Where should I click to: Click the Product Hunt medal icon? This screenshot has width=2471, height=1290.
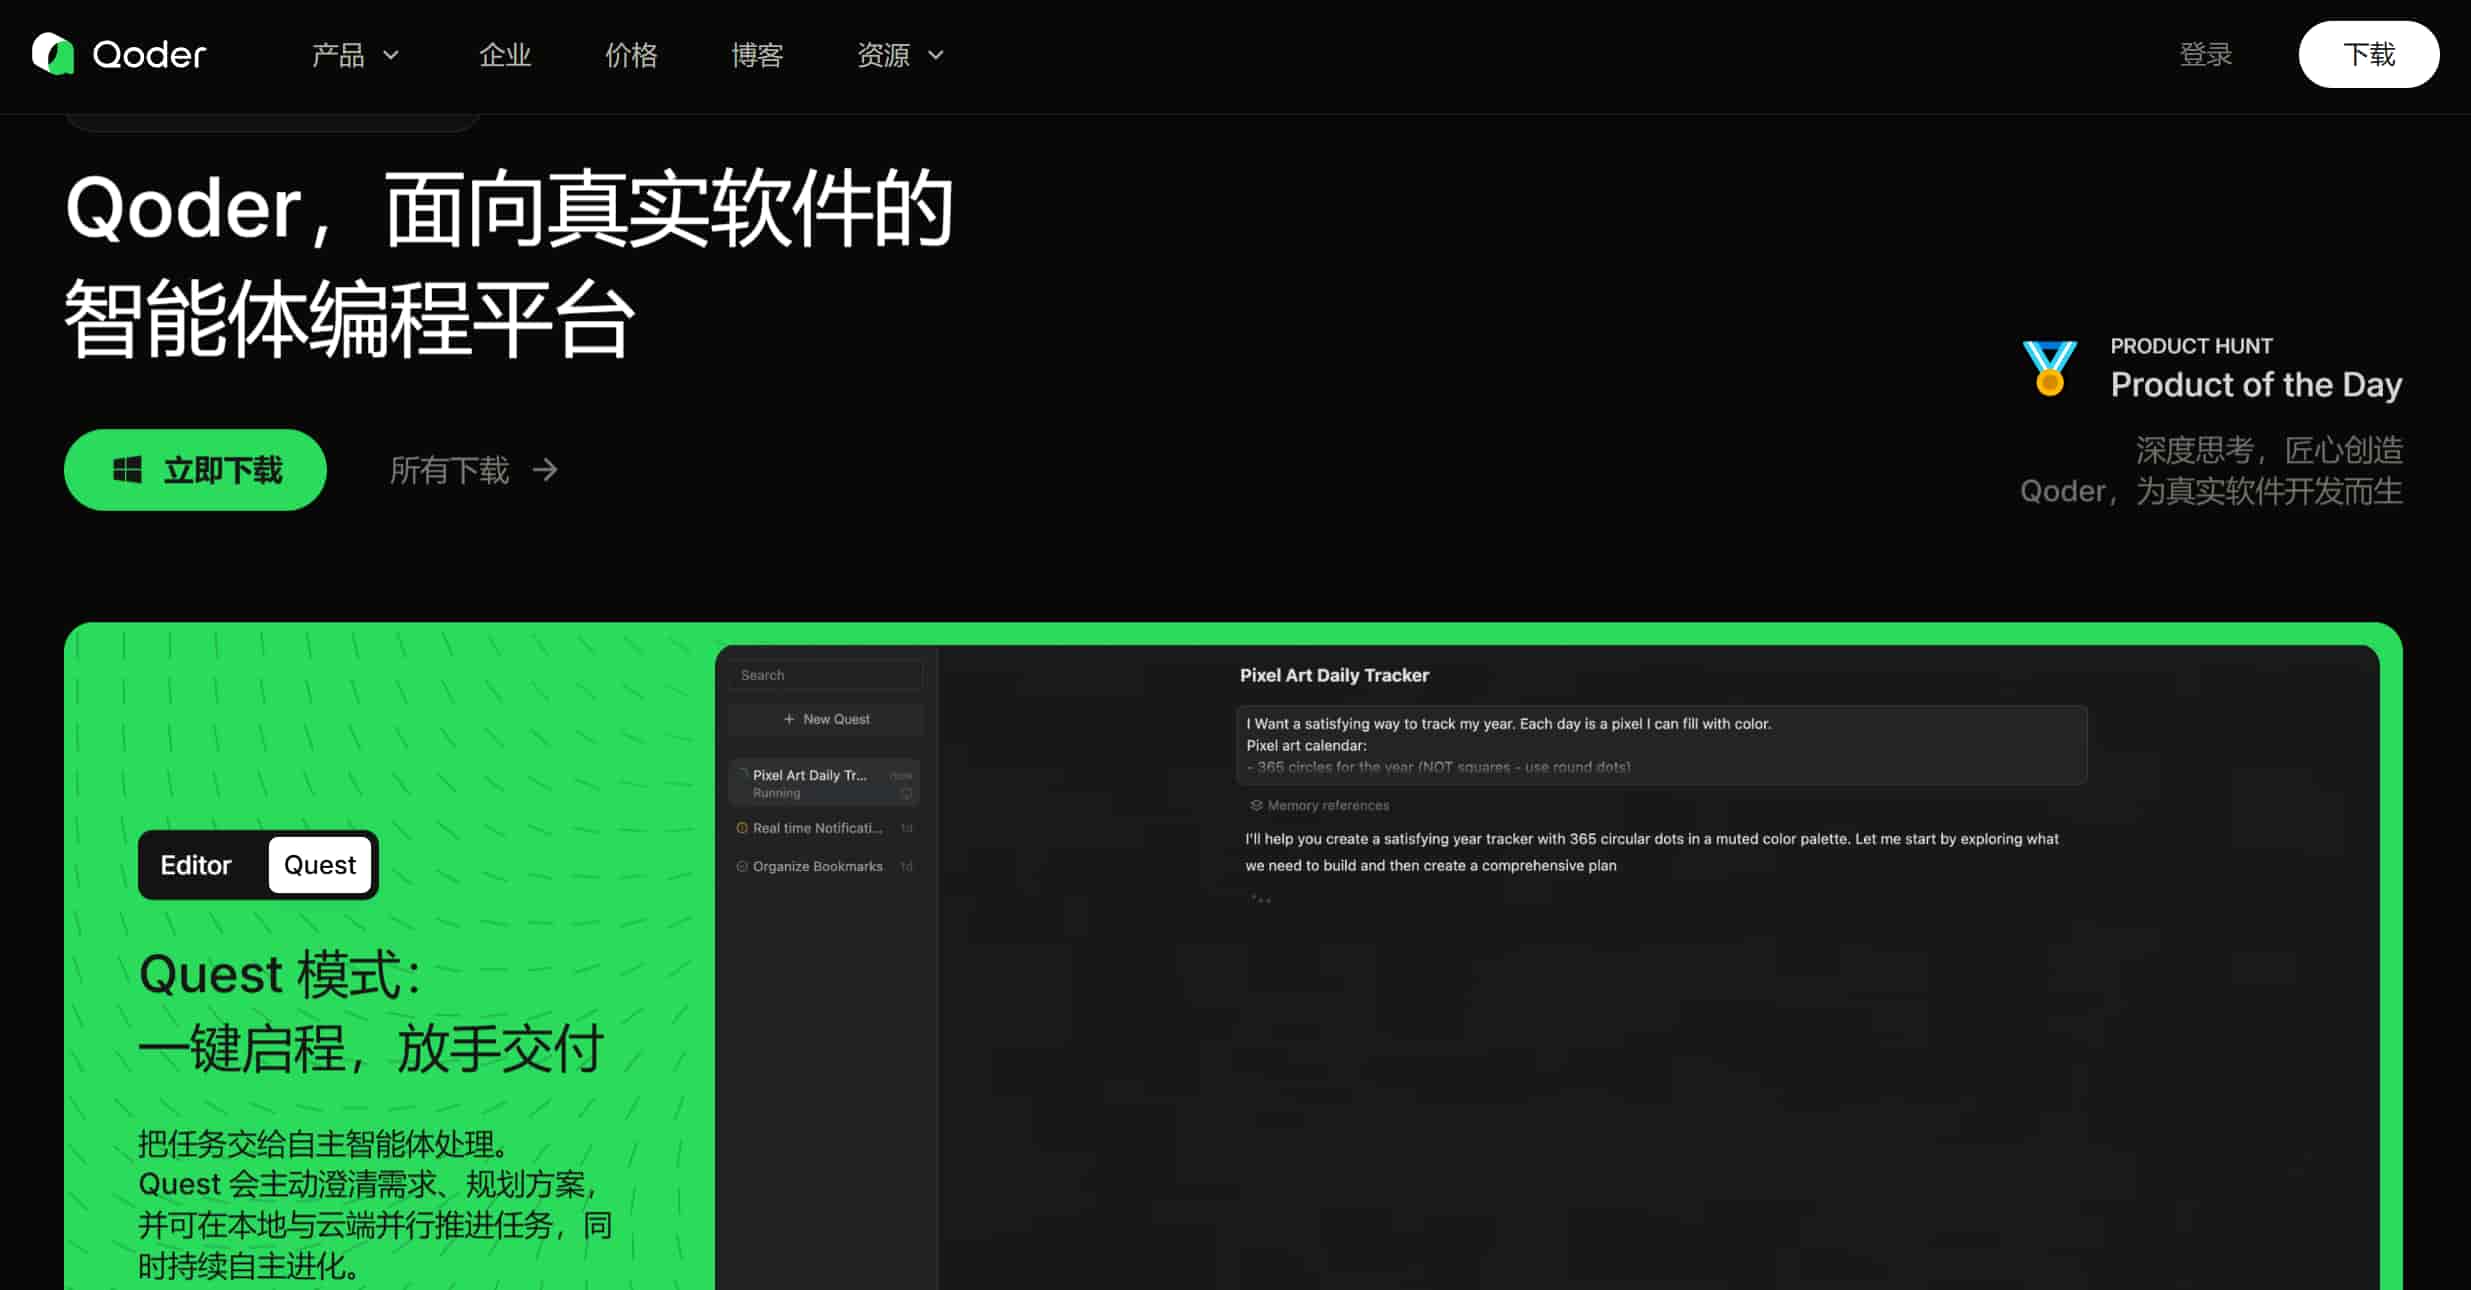tap(2049, 368)
